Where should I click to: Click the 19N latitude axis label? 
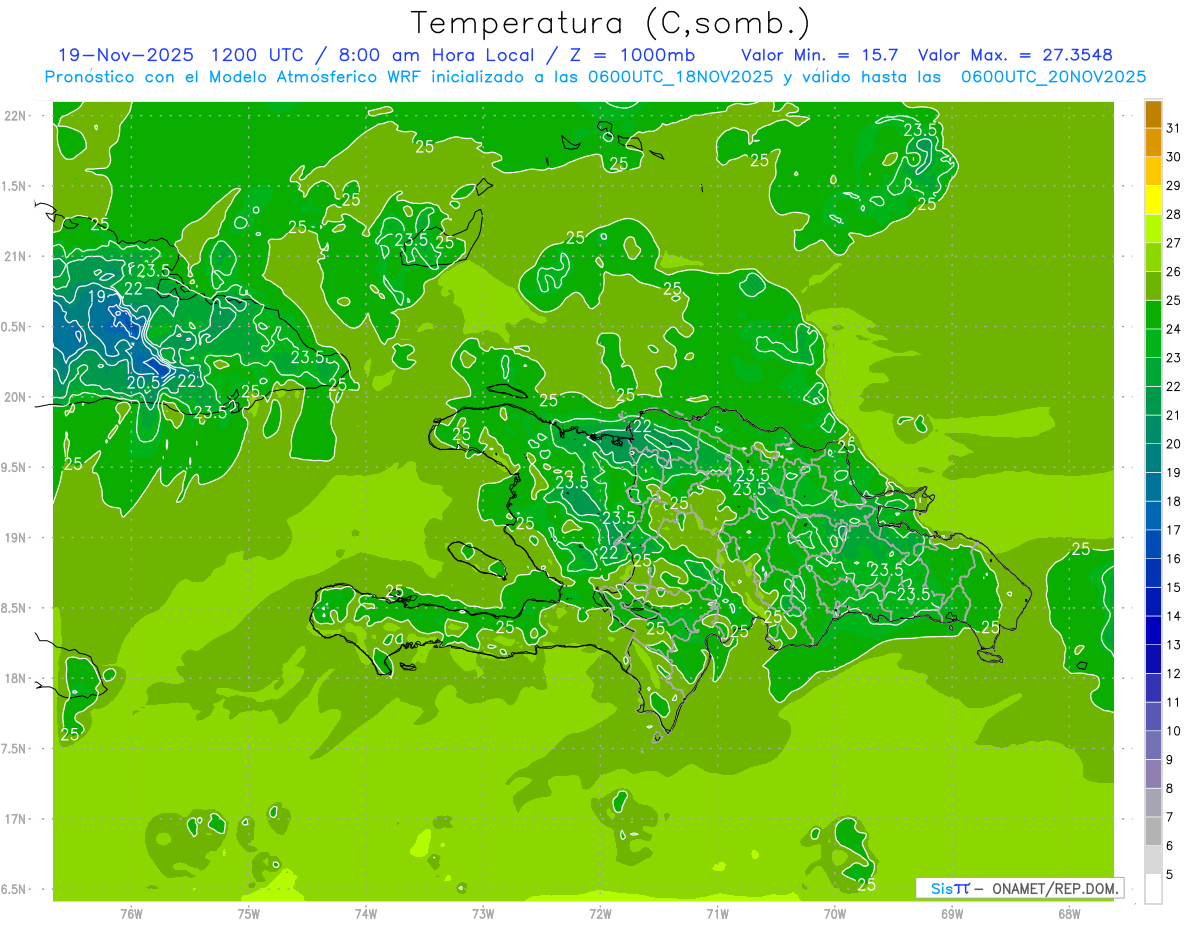point(16,538)
